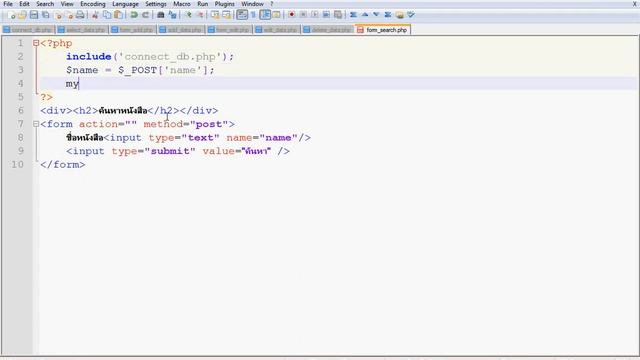The width and height of the screenshot is (640, 360).
Task: Click the Zoom Out toolbar icon
Action: pos(200,15)
